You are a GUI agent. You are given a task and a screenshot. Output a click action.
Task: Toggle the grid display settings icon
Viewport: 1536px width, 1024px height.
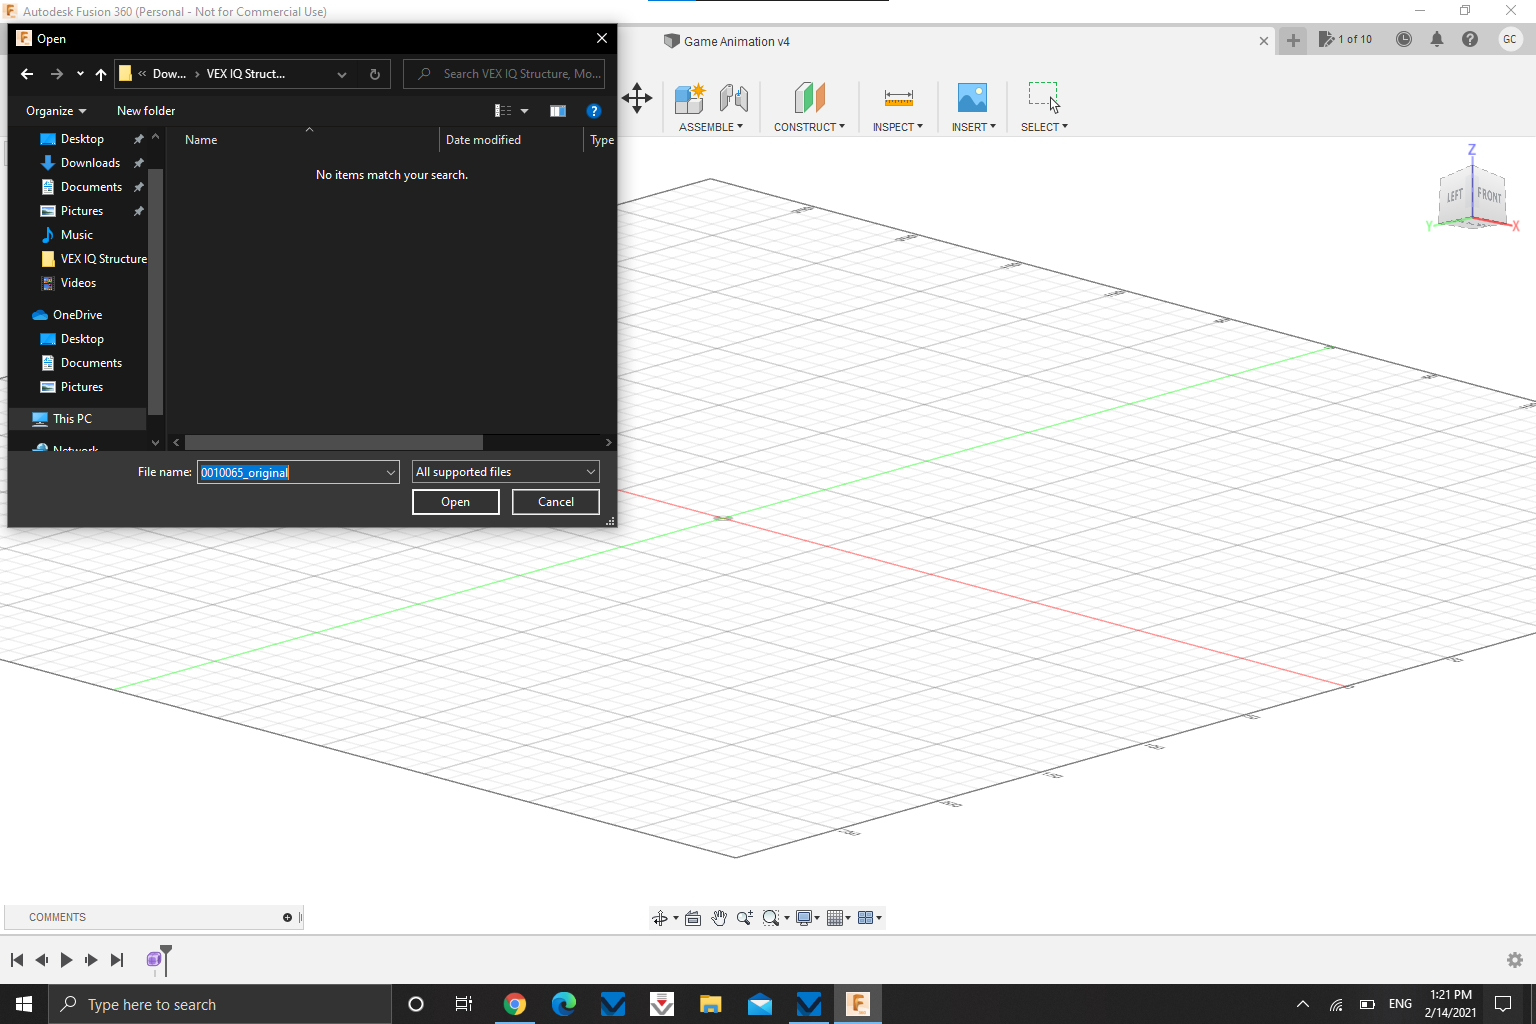click(x=837, y=917)
